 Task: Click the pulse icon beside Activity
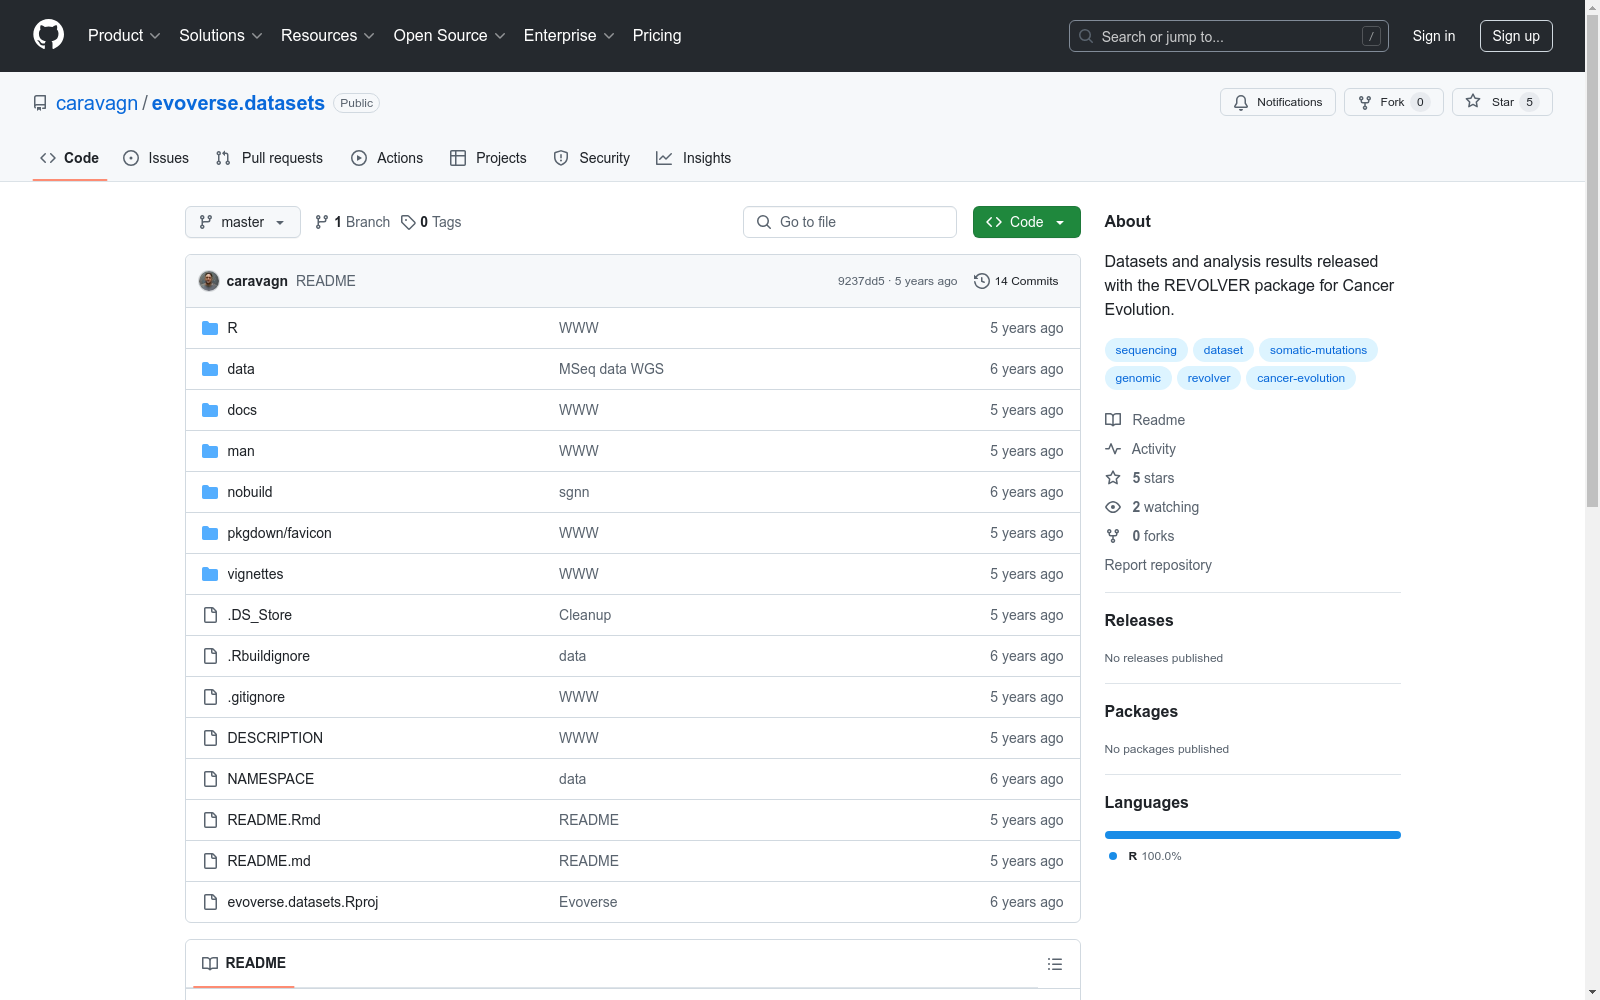click(1113, 449)
